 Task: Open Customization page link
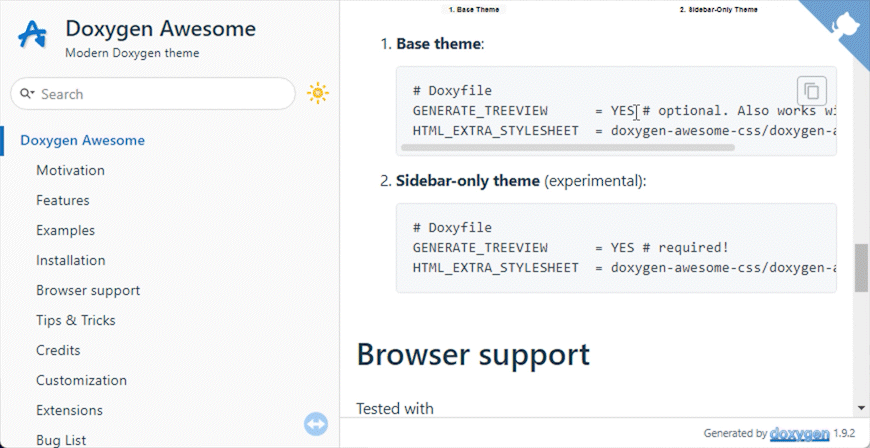point(81,380)
